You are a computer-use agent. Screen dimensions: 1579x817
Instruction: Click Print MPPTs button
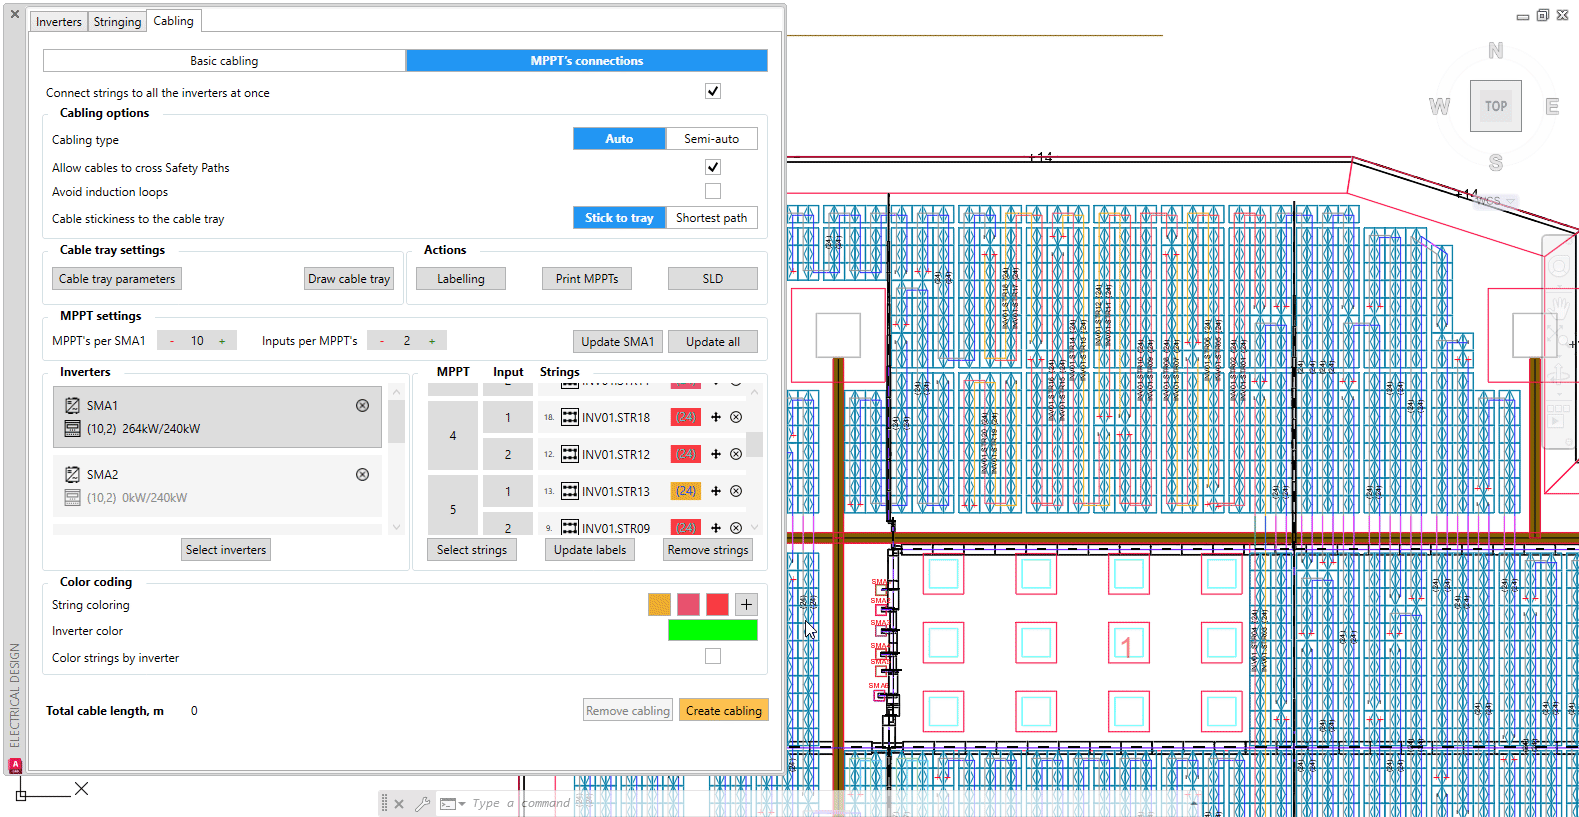coord(587,279)
